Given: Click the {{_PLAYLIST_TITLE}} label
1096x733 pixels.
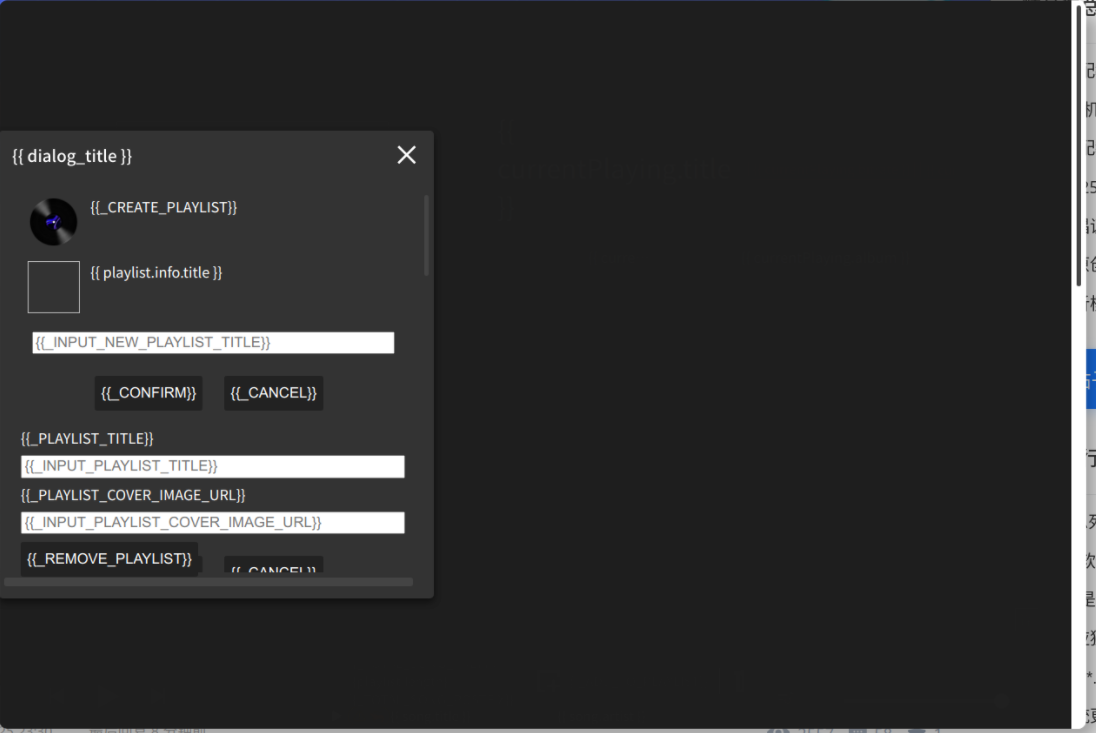Looking at the screenshot, I should (87, 439).
